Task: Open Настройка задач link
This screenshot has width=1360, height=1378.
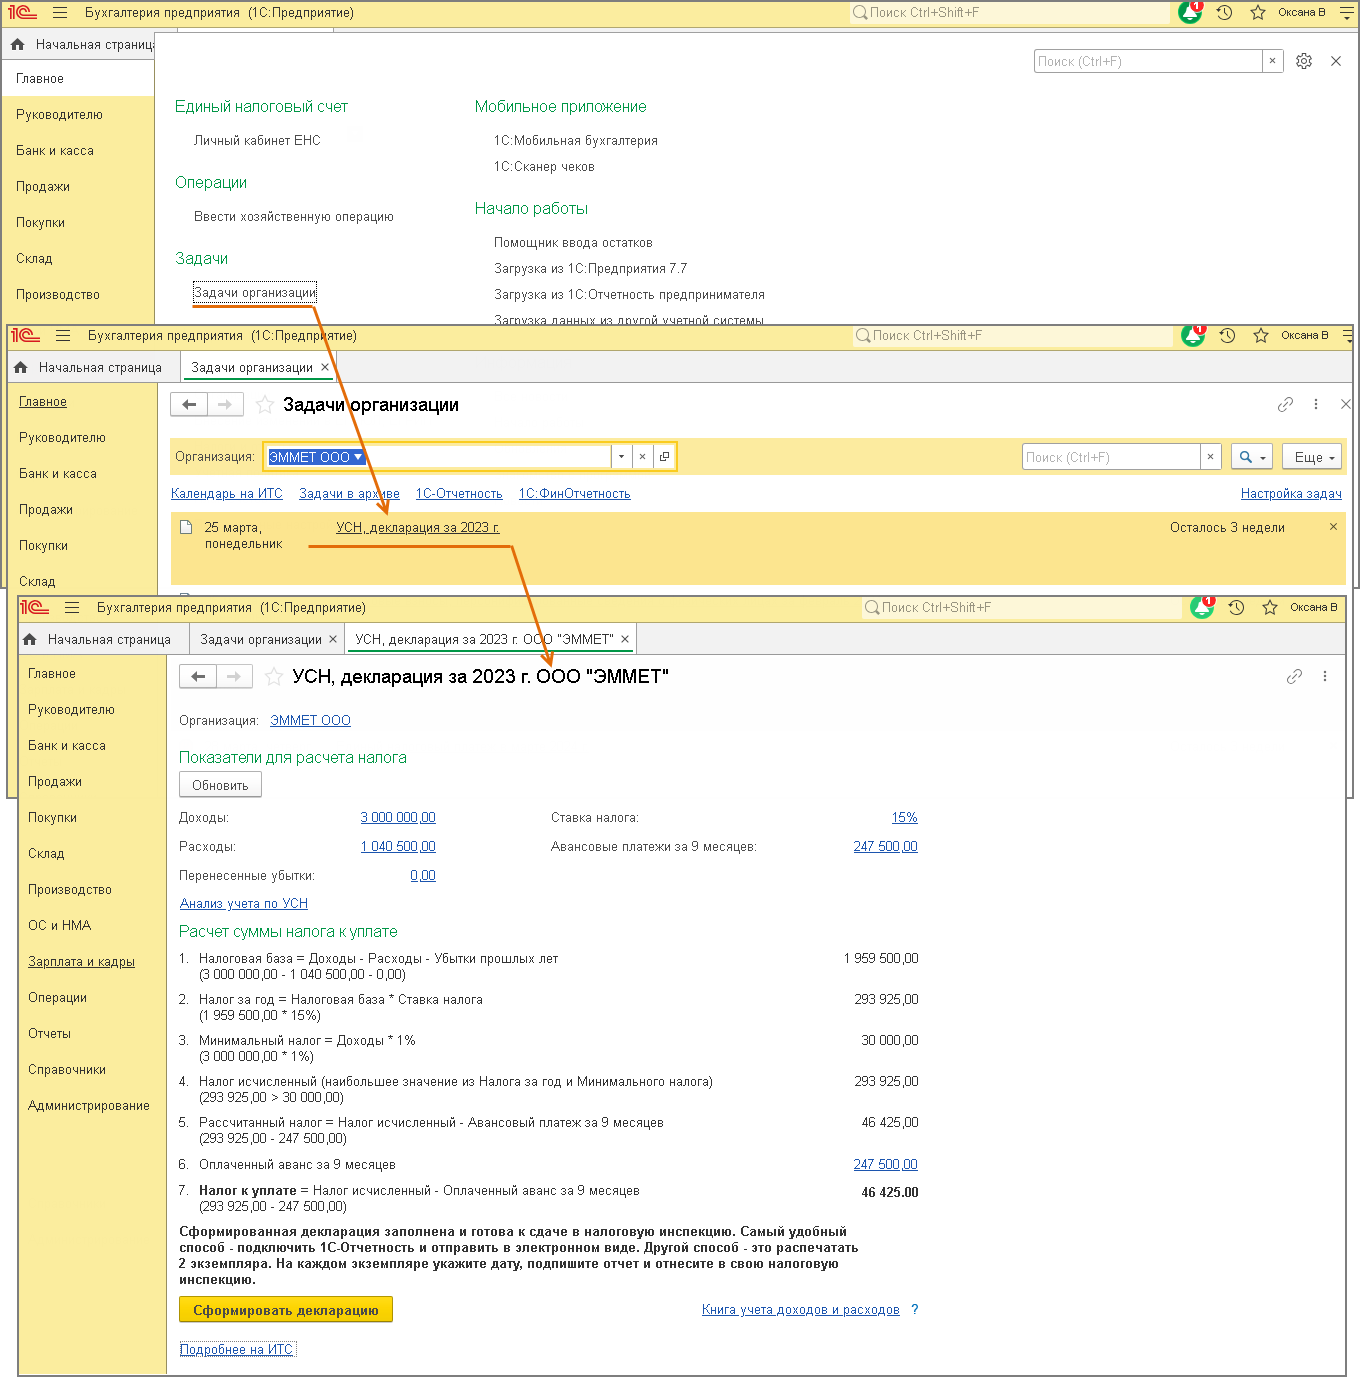Action: coord(1291,494)
